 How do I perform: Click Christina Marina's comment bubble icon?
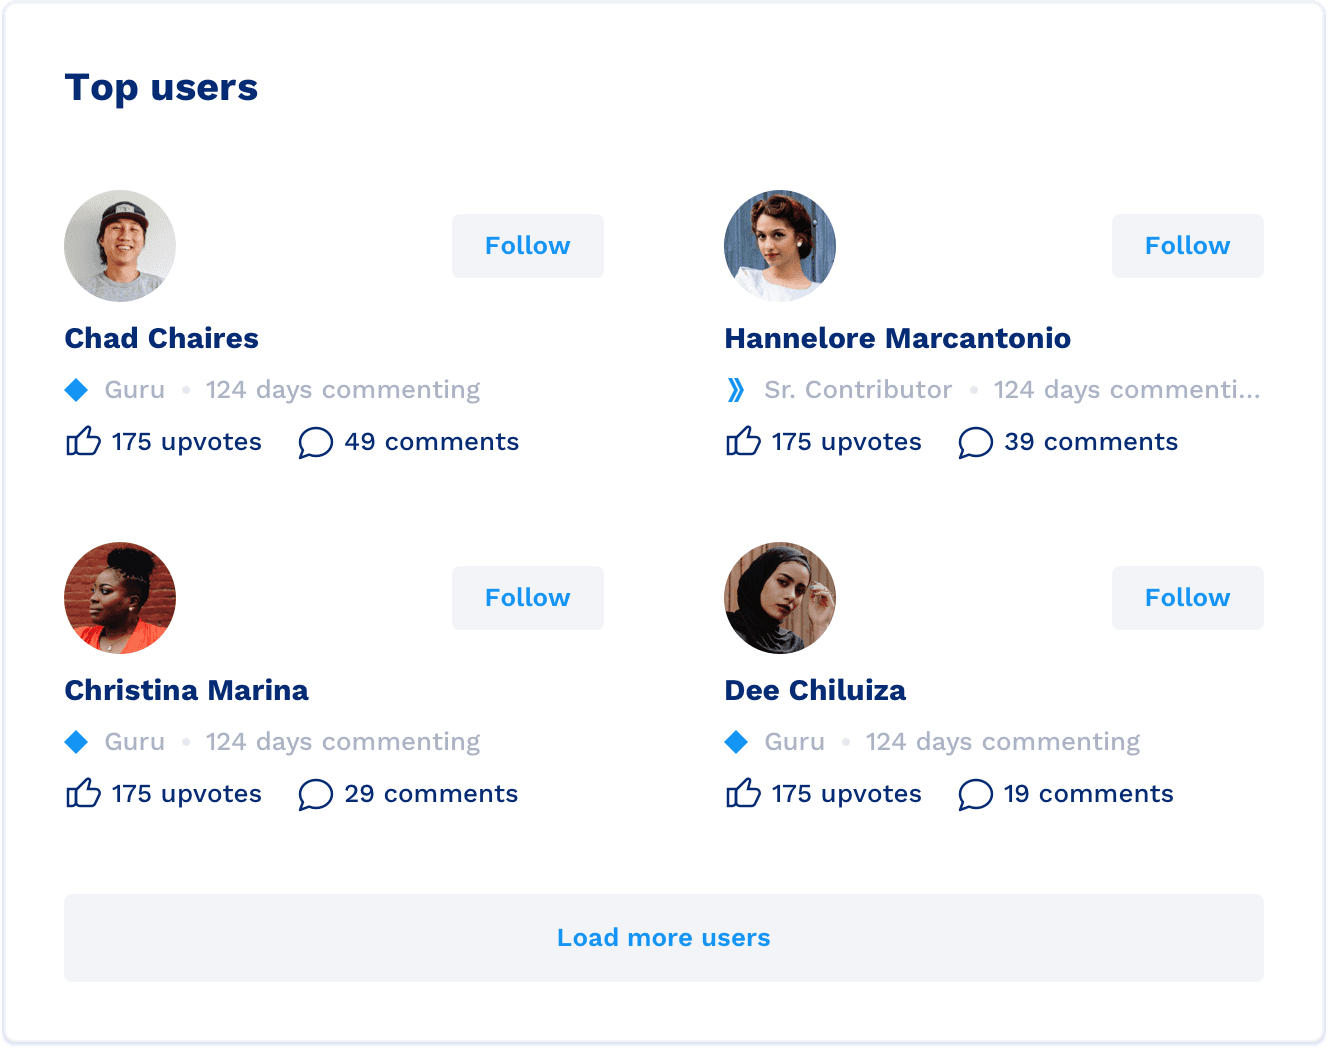click(x=315, y=794)
